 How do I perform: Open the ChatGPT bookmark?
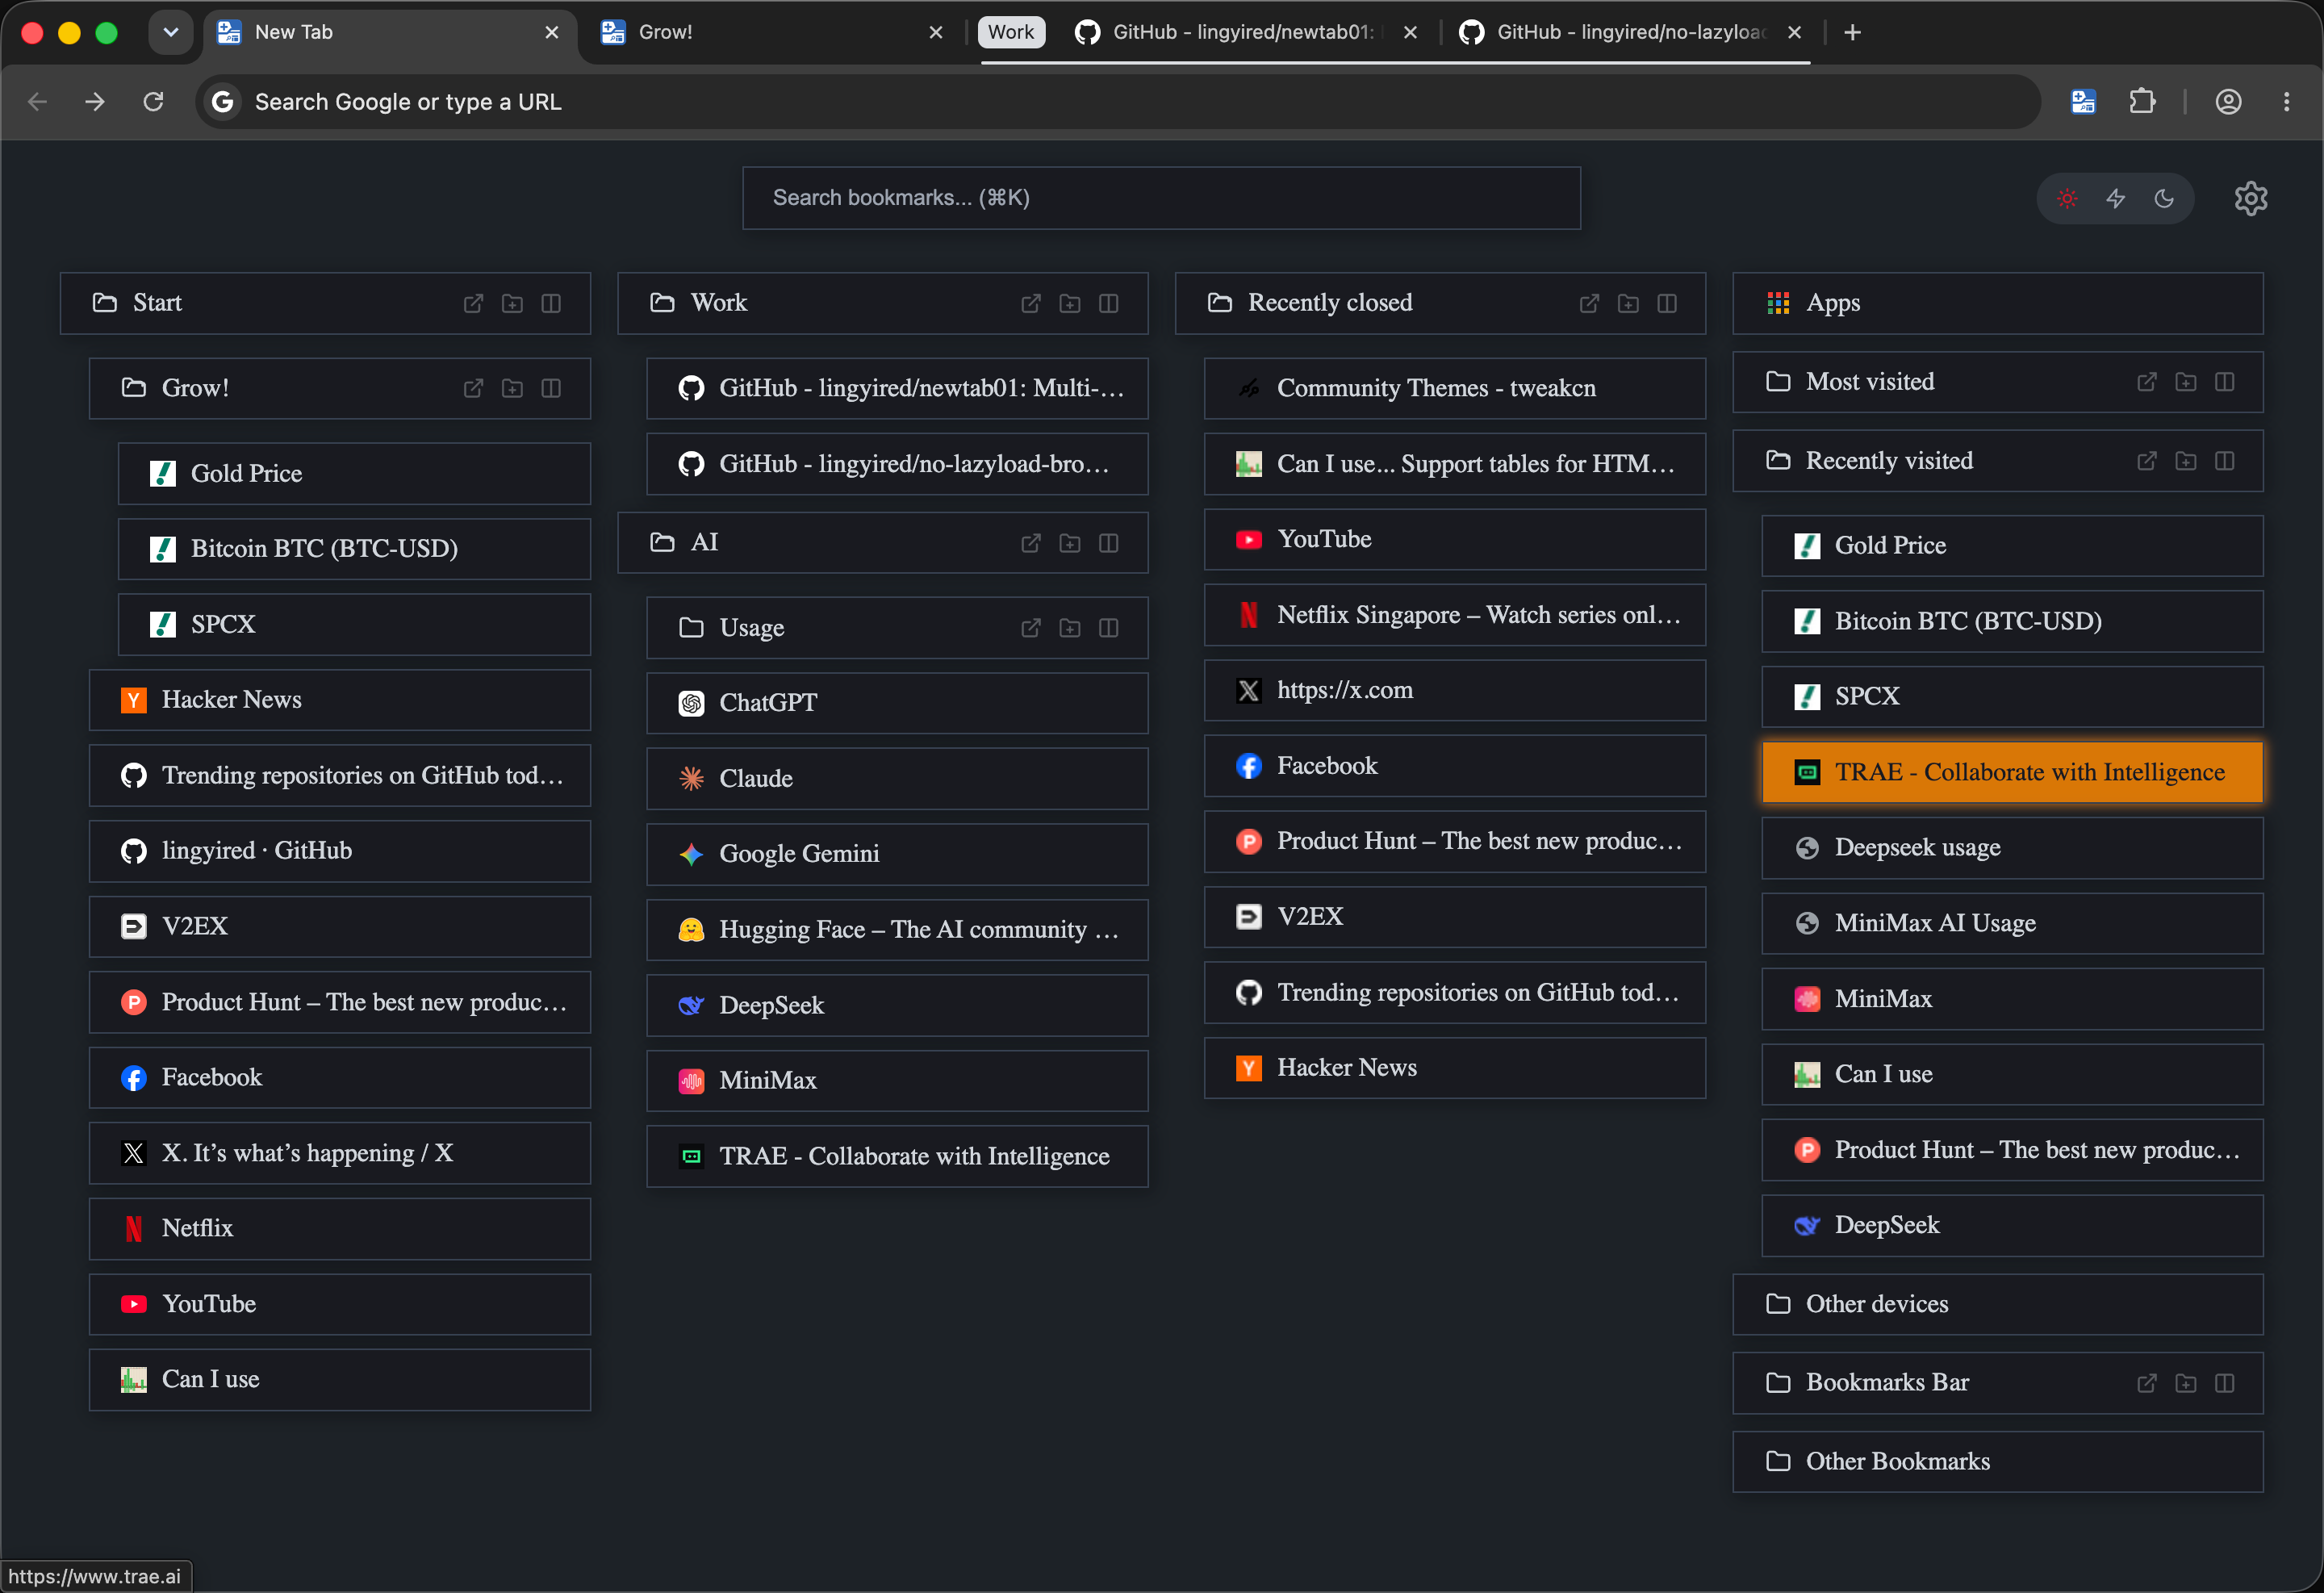pyautogui.click(x=897, y=703)
